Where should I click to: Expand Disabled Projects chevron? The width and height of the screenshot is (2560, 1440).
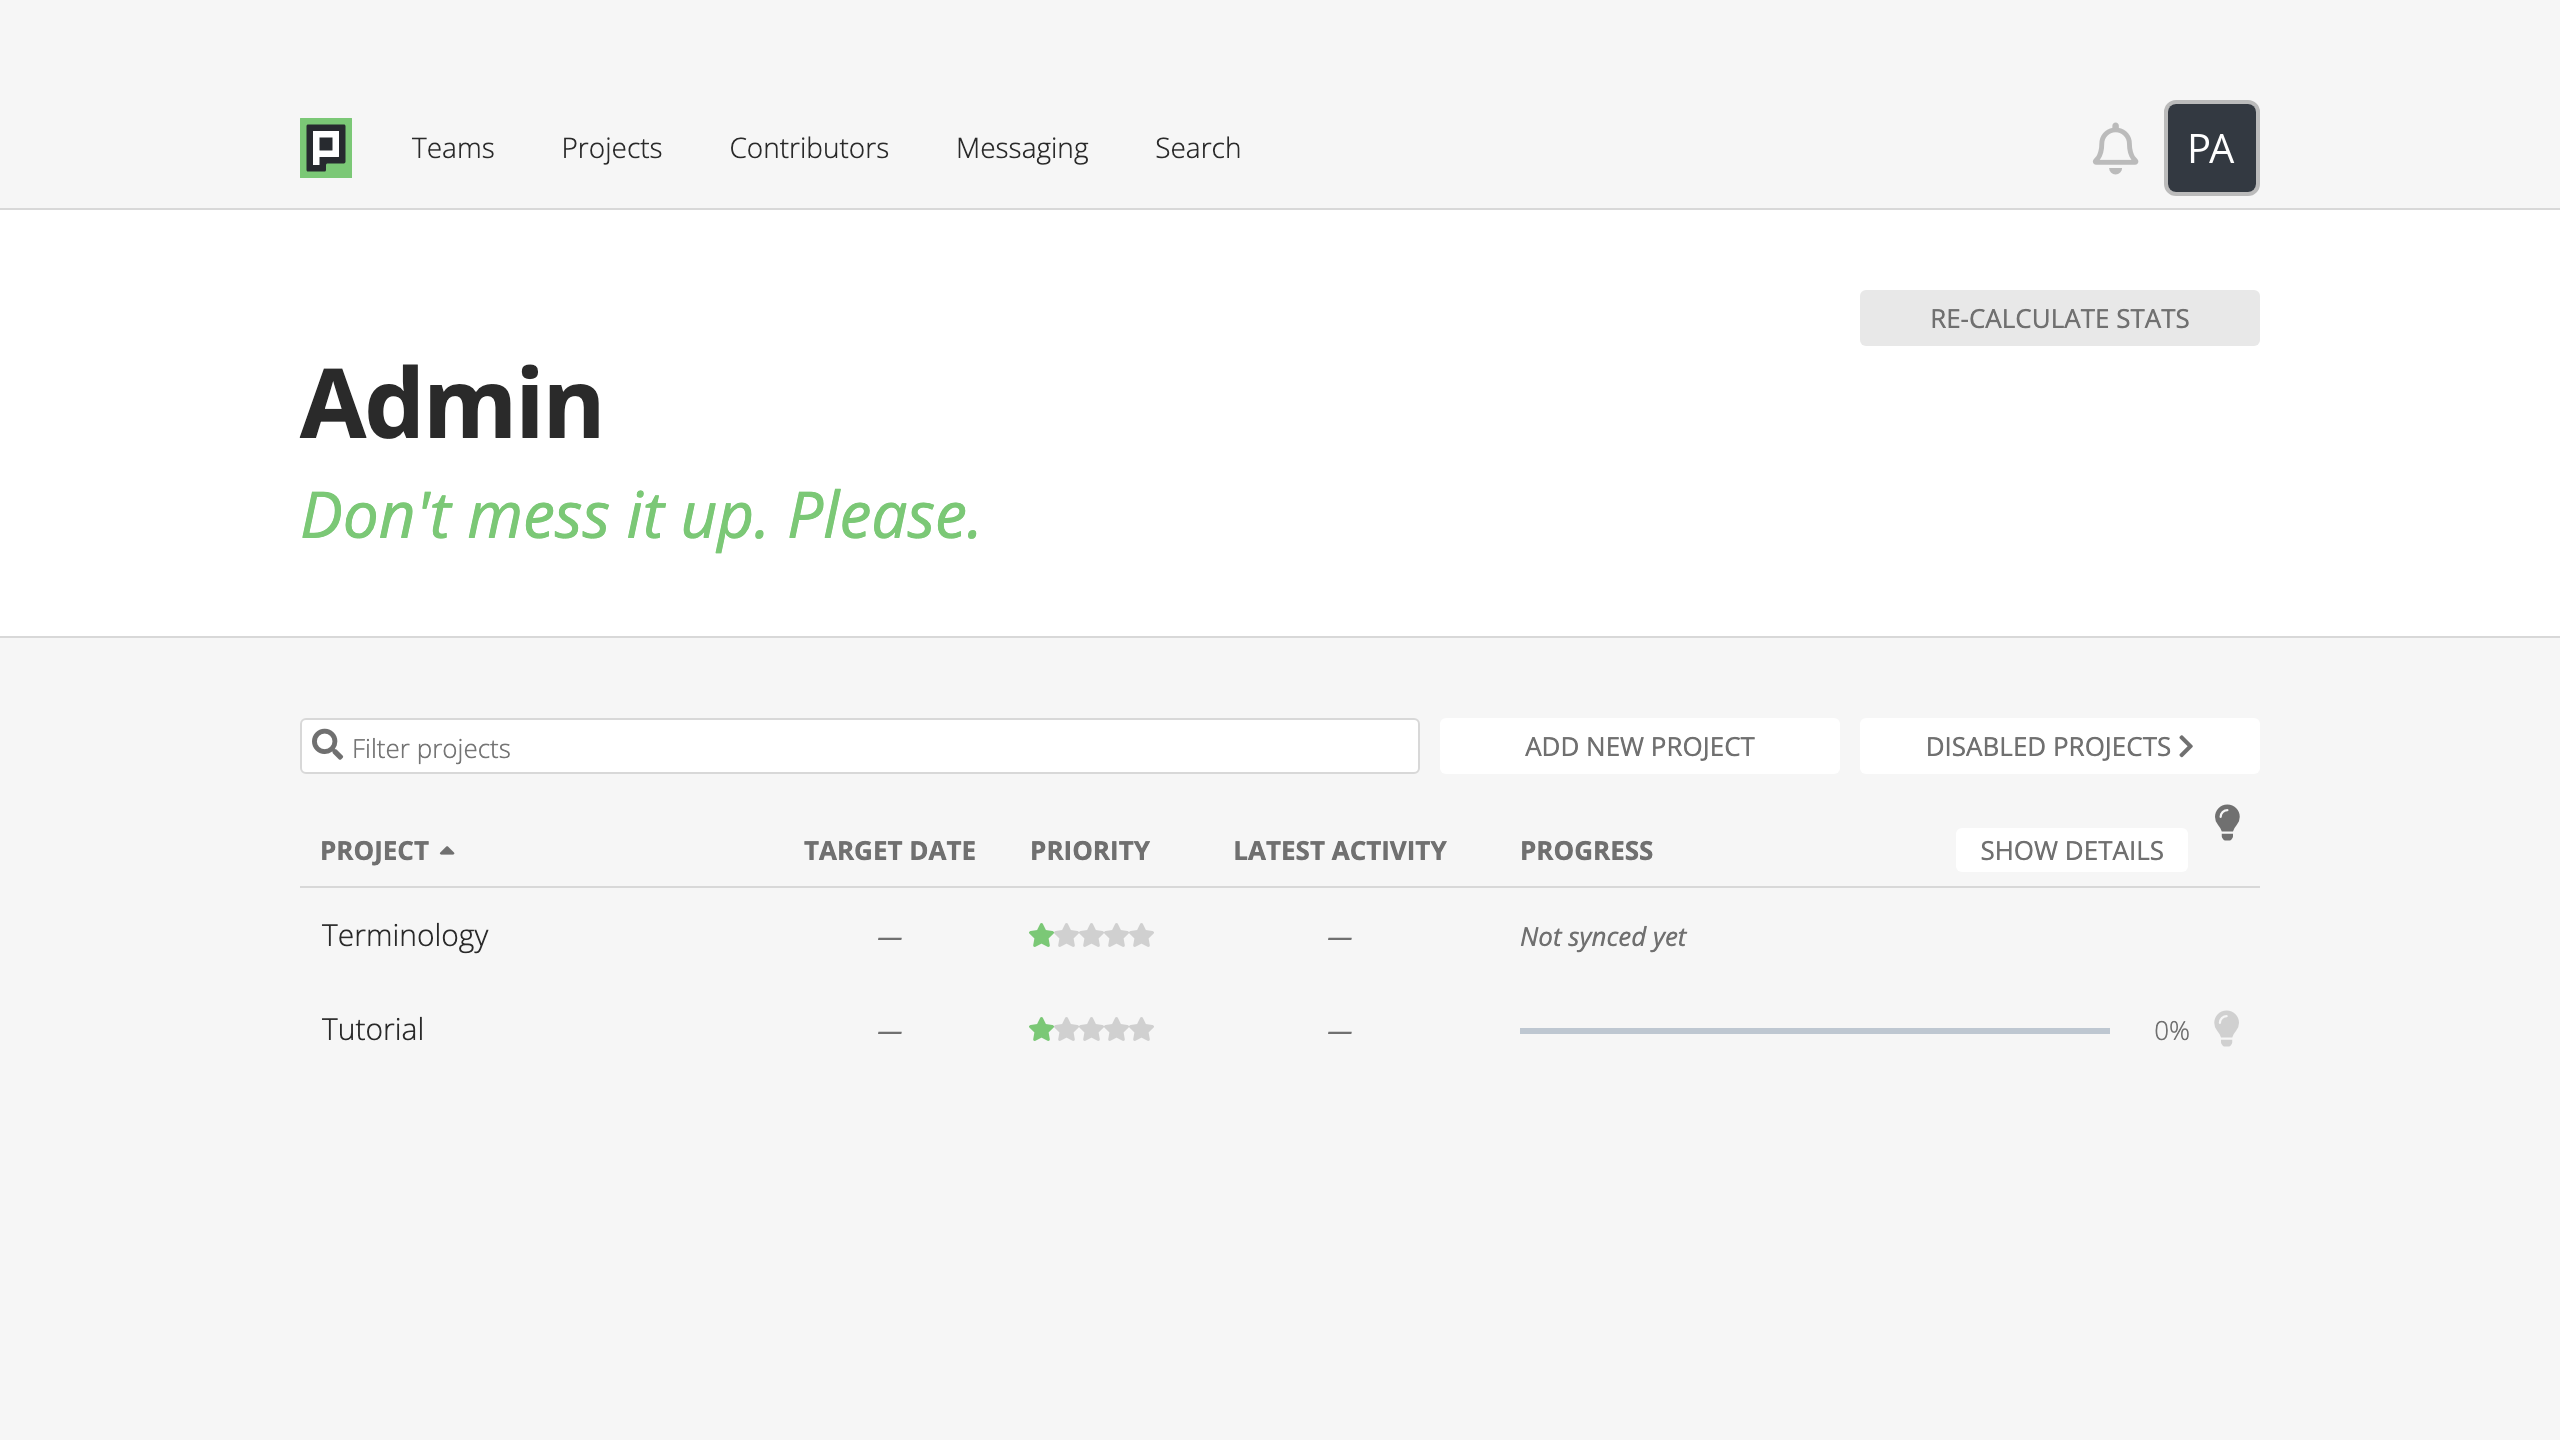[2186, 747]
